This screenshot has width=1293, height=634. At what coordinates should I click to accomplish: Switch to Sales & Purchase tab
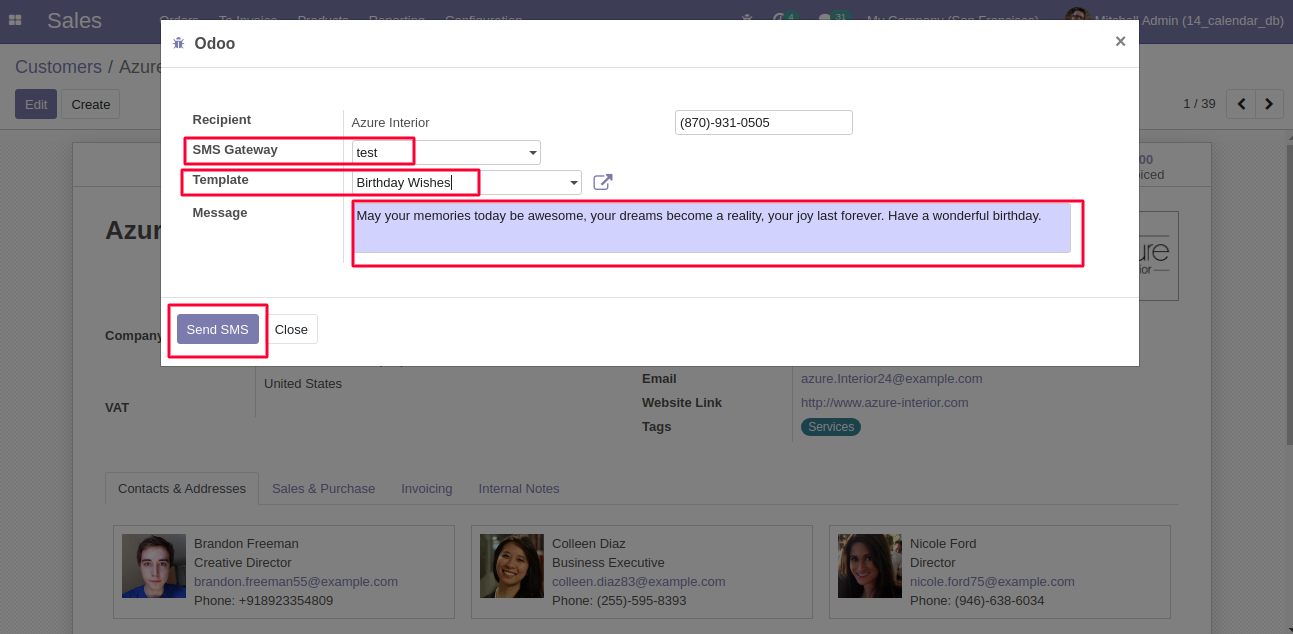323,488
